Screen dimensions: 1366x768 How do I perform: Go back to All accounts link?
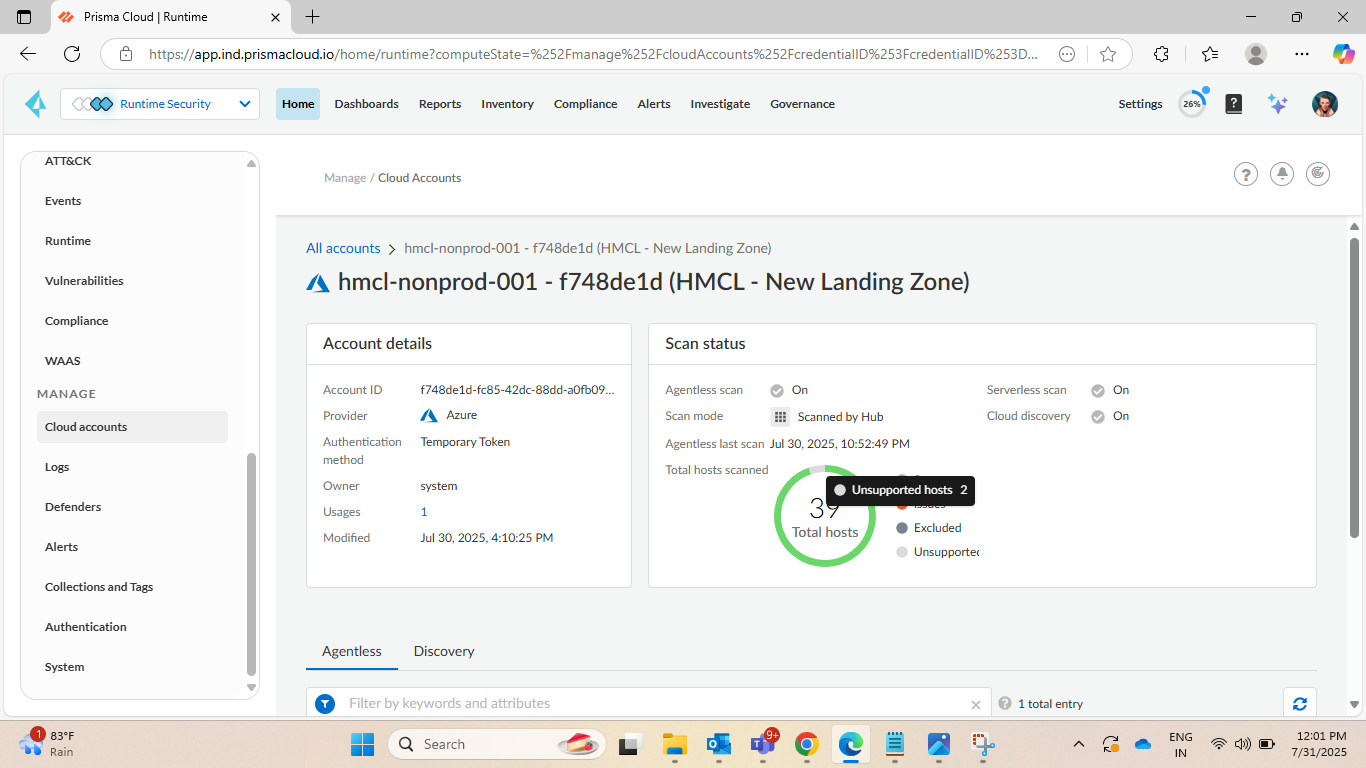[x=343, y=248]
